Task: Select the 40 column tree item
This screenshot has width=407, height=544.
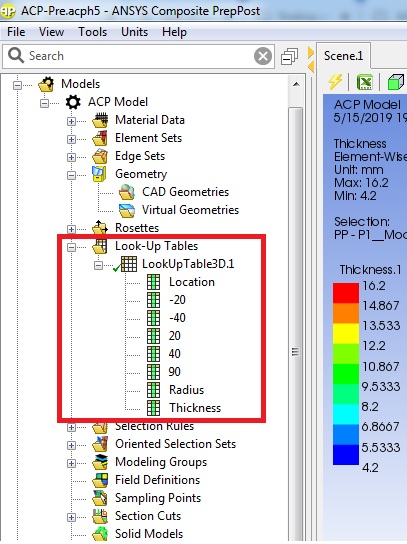Action: (175, 354)
